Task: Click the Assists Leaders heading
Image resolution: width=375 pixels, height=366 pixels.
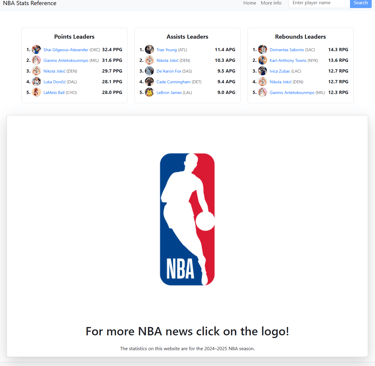Action: (187, 37)
